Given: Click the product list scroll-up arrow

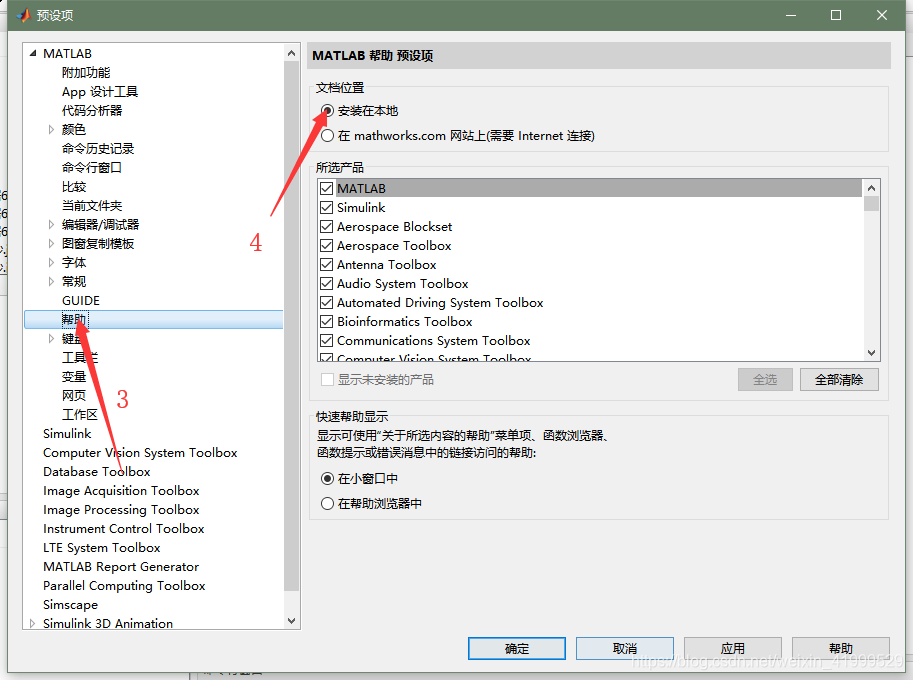Looking at the screenshot, I should point(871,188).
